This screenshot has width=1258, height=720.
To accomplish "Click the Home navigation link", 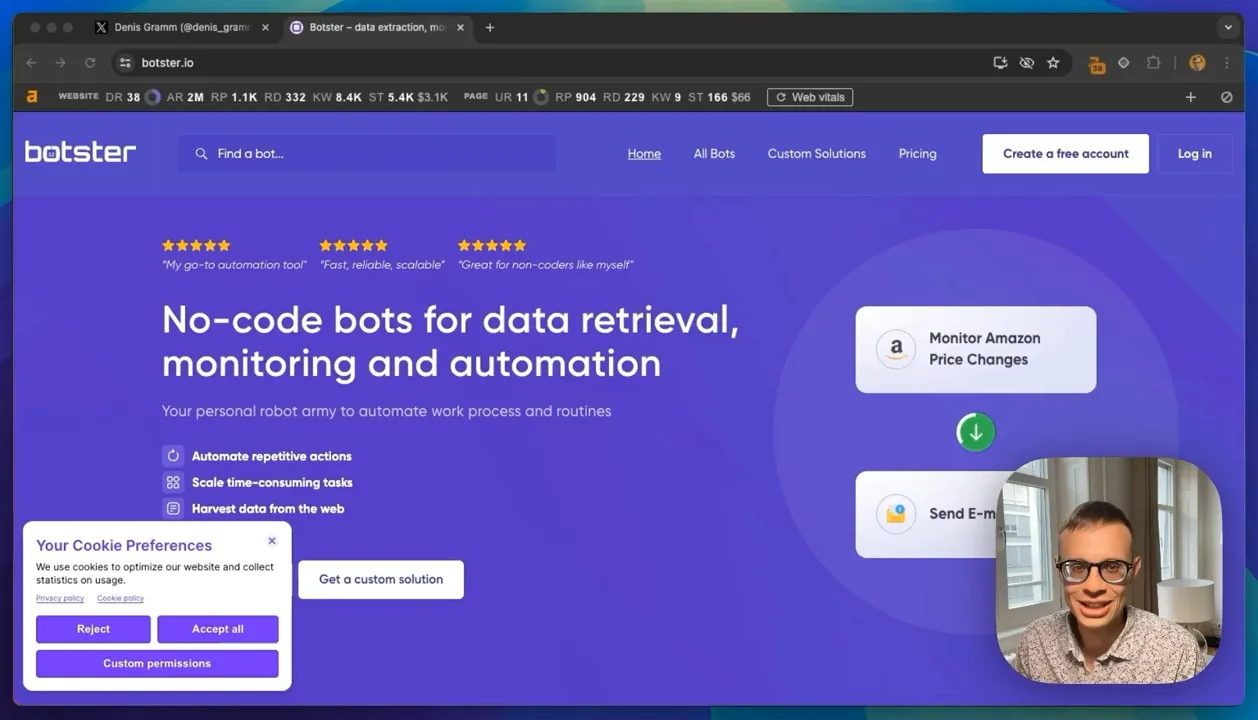I will [x=644, y=154].
